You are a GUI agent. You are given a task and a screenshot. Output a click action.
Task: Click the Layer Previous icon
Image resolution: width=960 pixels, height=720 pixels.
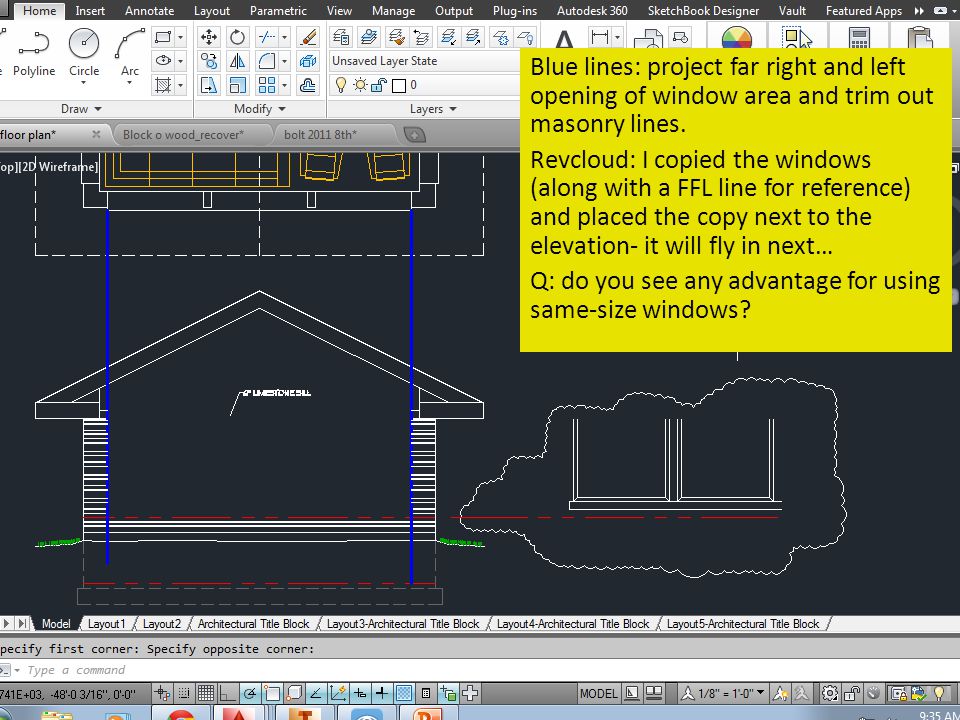[421, 37]
